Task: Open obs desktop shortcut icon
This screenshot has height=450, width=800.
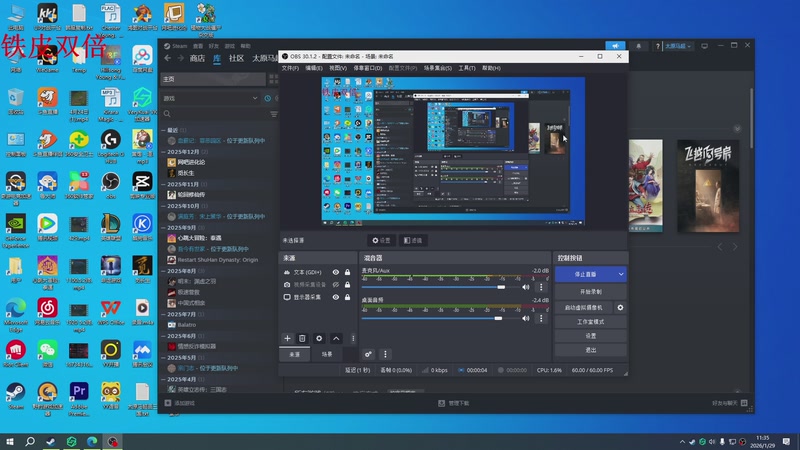Action: coord(110,185)
